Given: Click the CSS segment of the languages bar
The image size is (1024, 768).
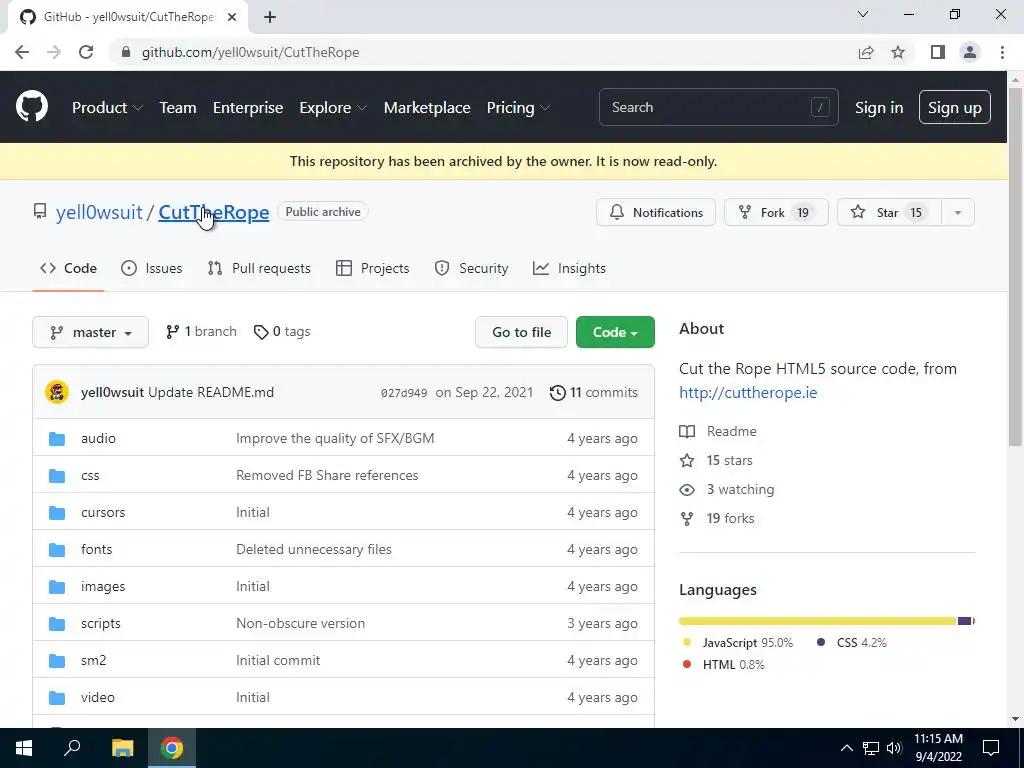Looking at the screenshot, I should coord(965,621).
